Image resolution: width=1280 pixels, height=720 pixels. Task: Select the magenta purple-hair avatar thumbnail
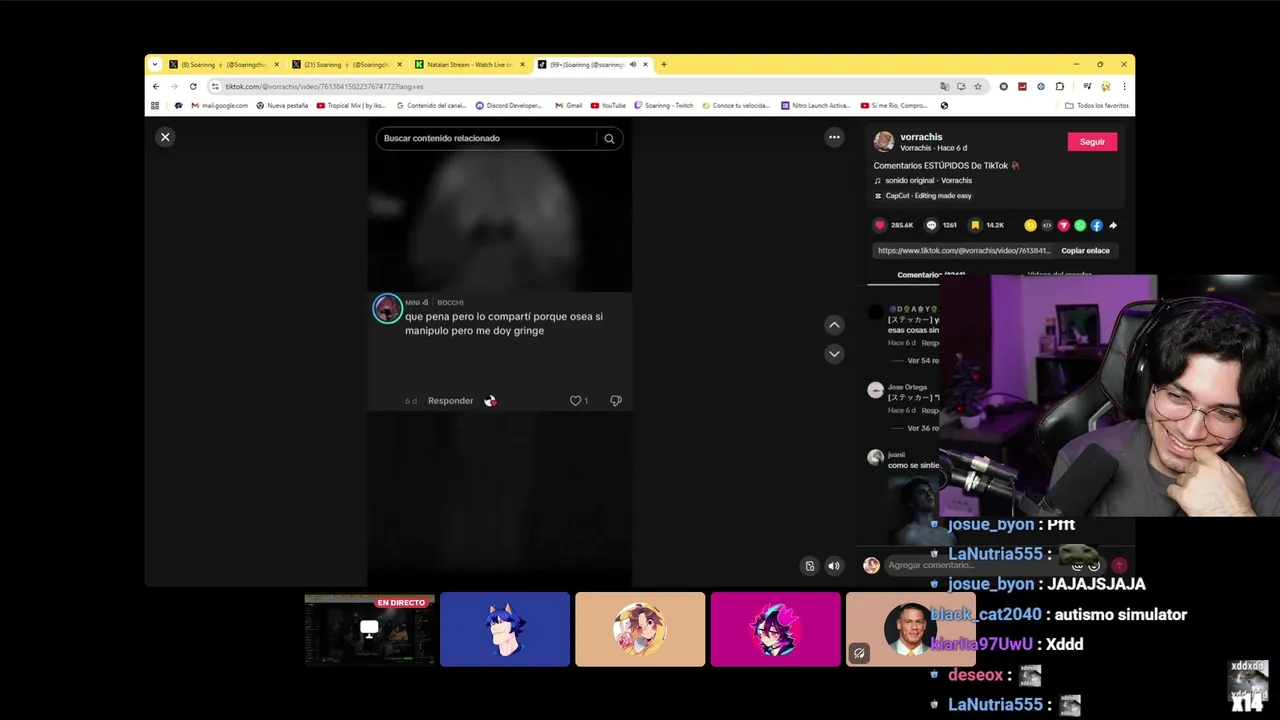(x=775, y=629)
